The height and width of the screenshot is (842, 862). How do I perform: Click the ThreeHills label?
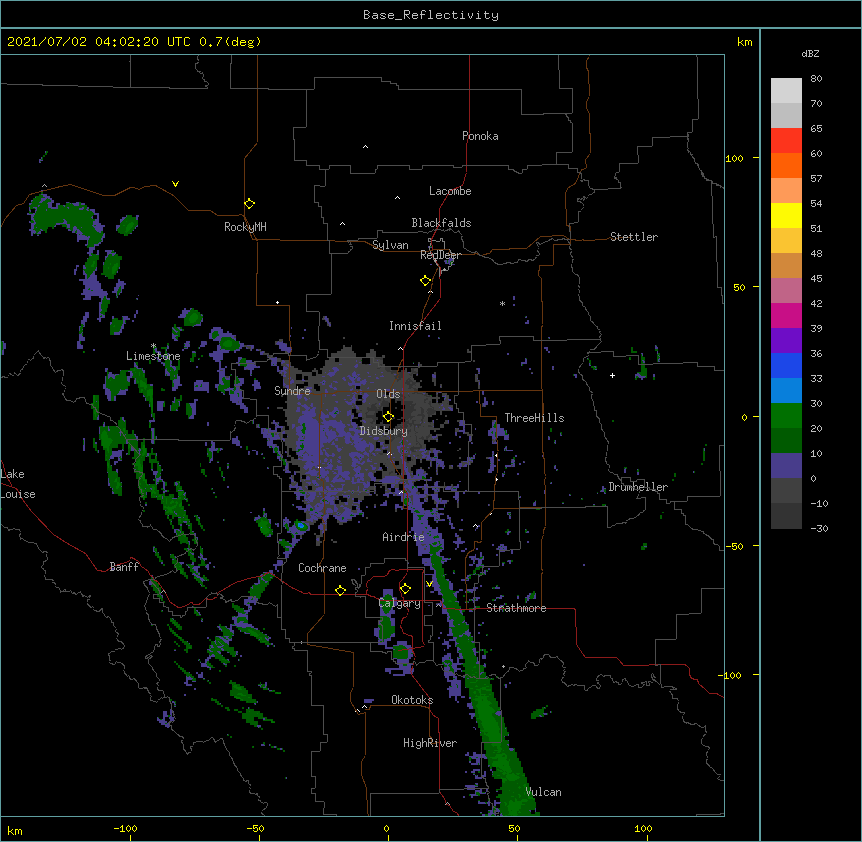point(534,418)
